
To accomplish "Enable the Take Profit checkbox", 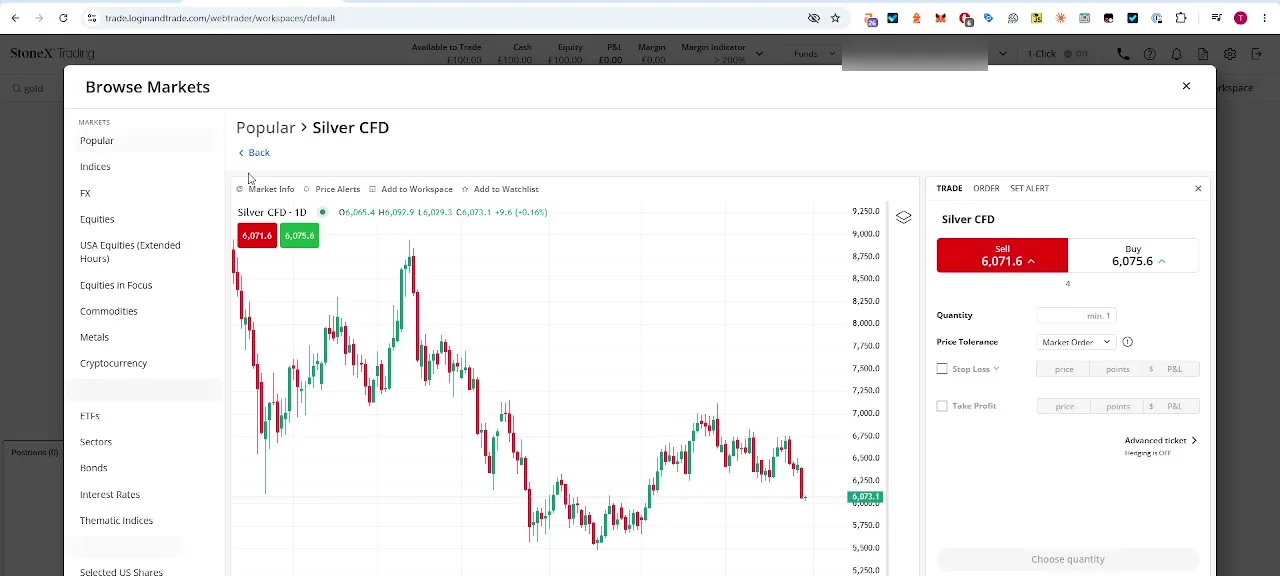I will (x=942, y=406).
